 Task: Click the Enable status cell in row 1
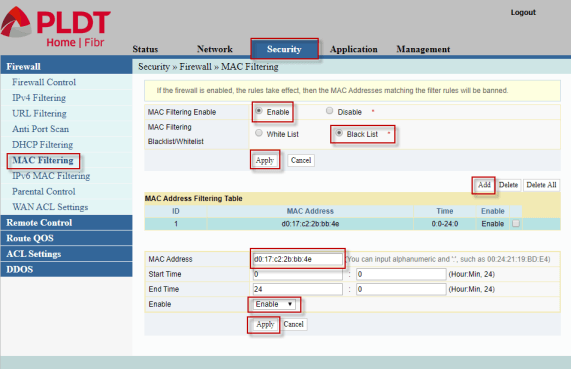[493, 224]
